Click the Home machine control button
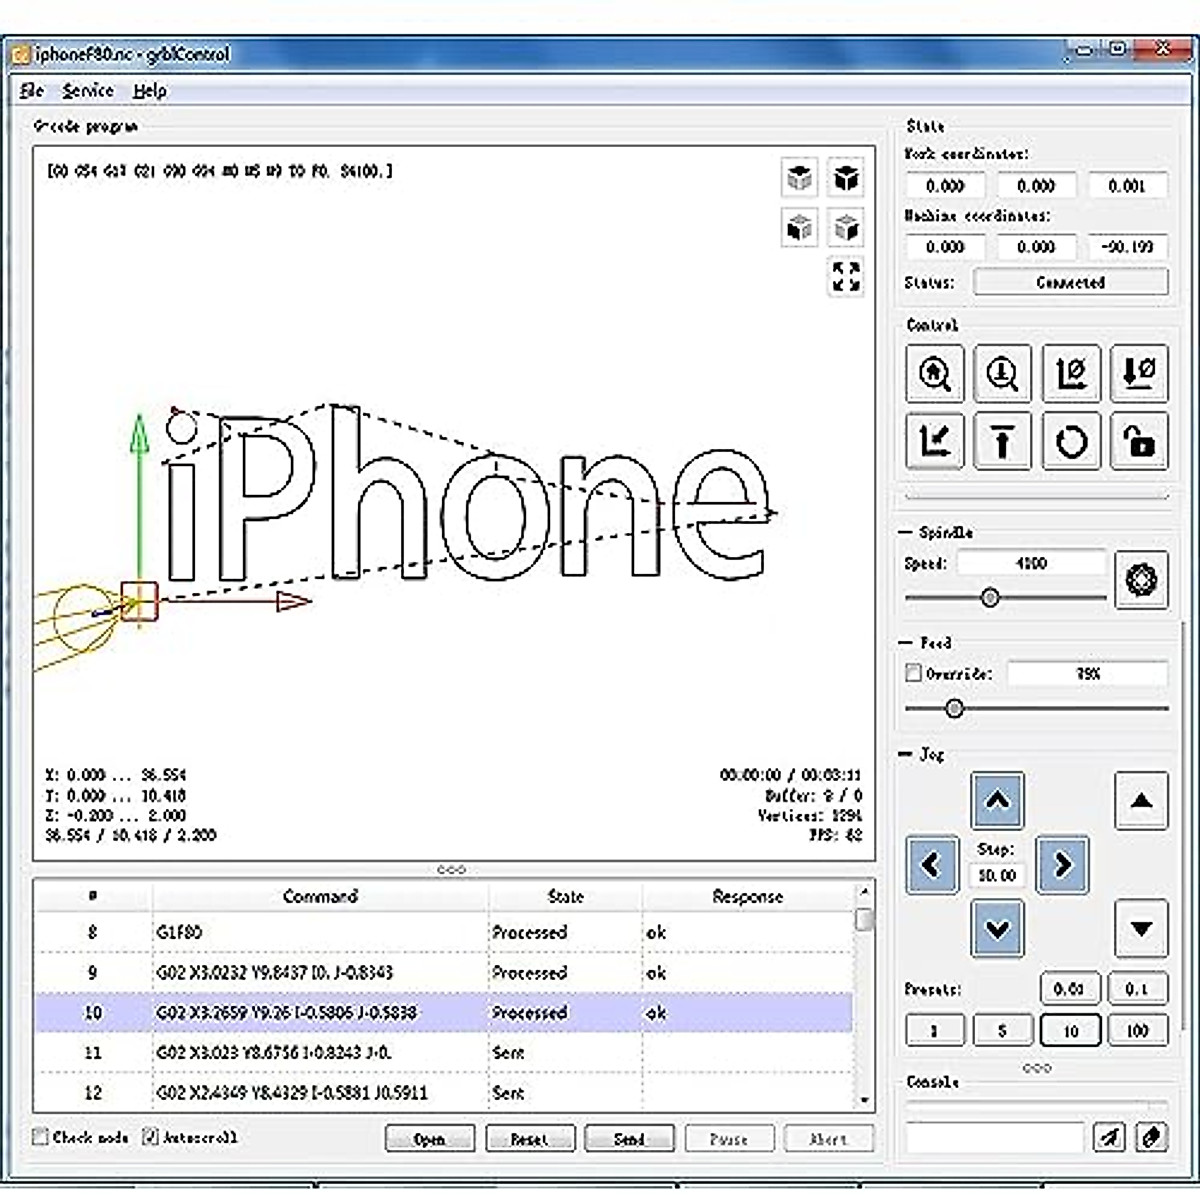The image size is (1200, 1200). click(x=935, y=374)
